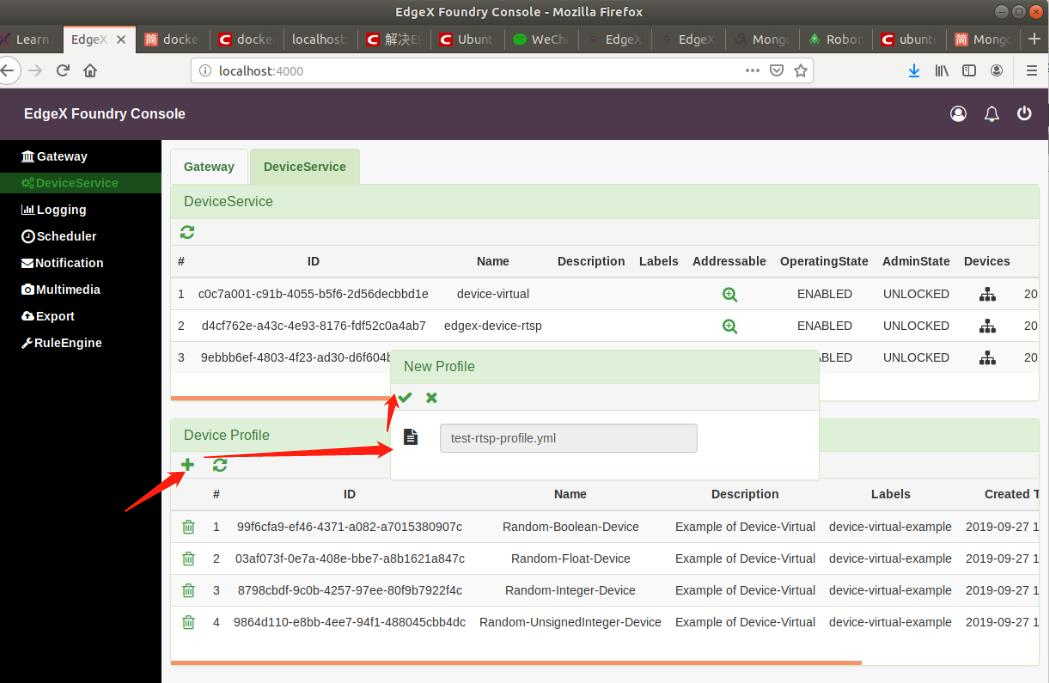Click the OperatingState column header

(x=824, y=262)
